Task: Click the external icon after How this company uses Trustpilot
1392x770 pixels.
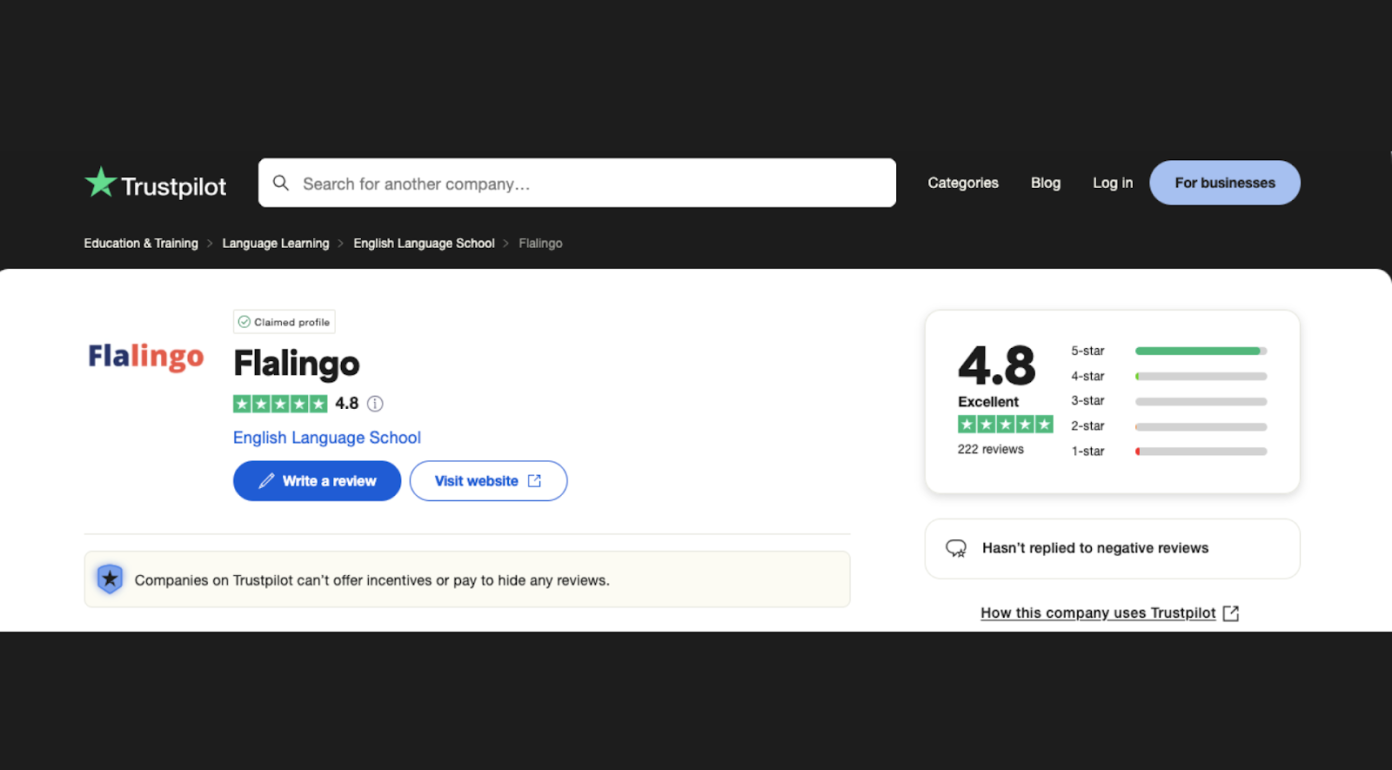Action: [x=1231, y=613]
